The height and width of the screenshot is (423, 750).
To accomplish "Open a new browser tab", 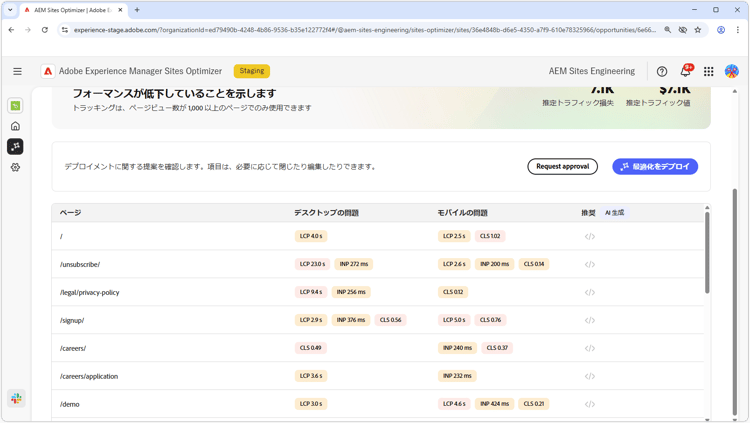I will [137, 10].
